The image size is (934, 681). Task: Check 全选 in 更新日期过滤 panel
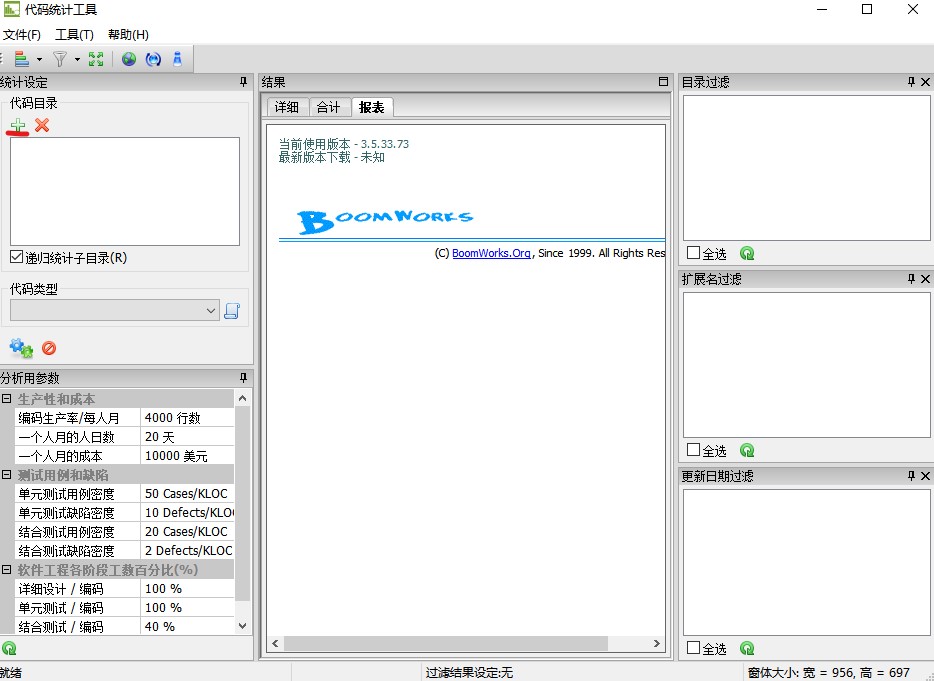tap(693, 648)
